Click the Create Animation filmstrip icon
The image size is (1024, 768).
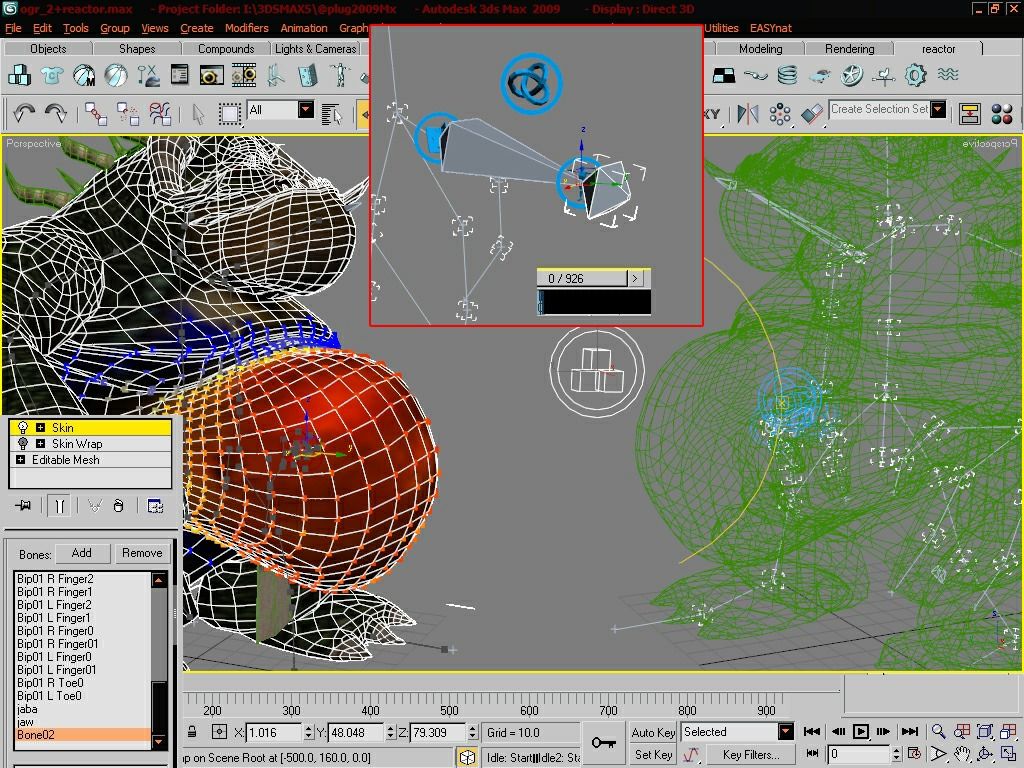point(244,76)
